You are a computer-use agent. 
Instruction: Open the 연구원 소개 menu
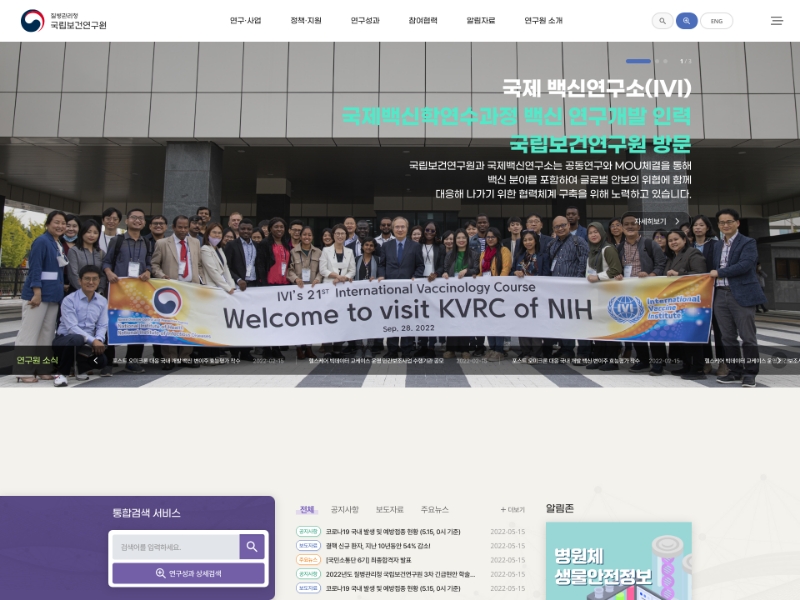(x=543, y=21)
